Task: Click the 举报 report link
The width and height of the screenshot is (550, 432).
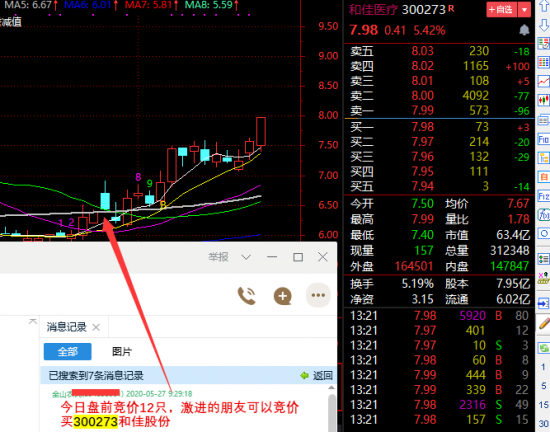Action: coord(218,257)
